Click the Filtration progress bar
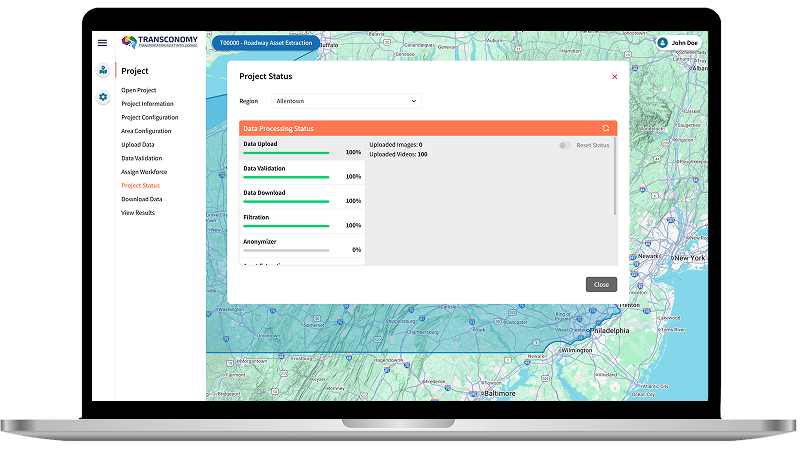The height and width of the screenshot is (451, 800). 286,225
